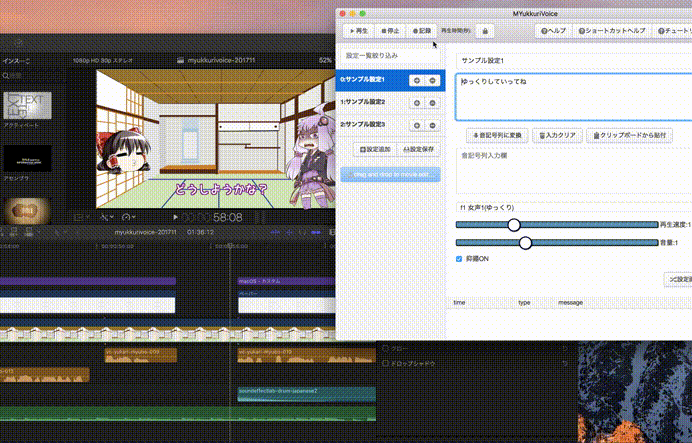Viewport: 692px width, 443px height.
Task: Click the minus icon on 2:サンプル設定3 row
Action: click(x=432, y=125)
